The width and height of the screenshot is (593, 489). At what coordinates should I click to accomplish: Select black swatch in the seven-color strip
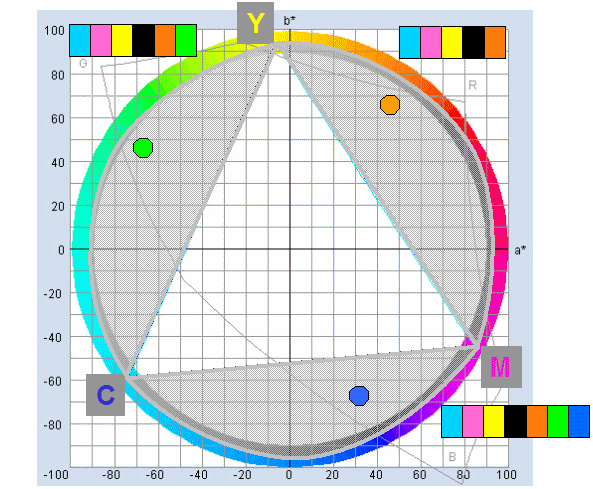click(x=515, y=422)
